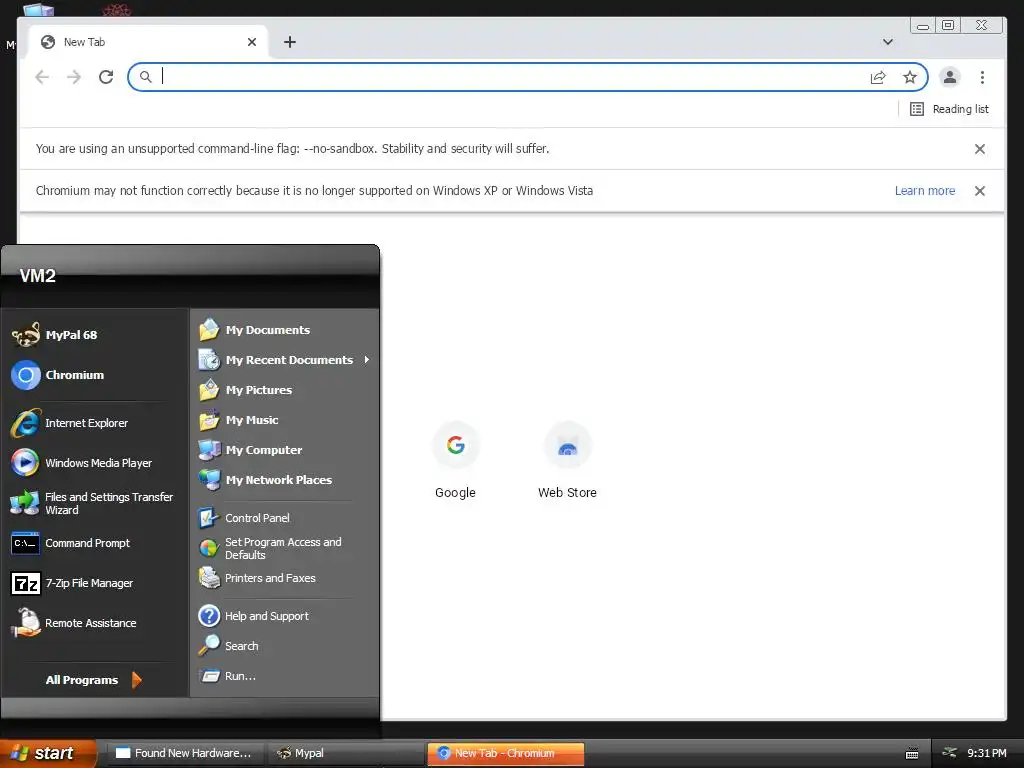1024x768 pixels.
Task: Open Search from Start menu
Action: [229, 646]
